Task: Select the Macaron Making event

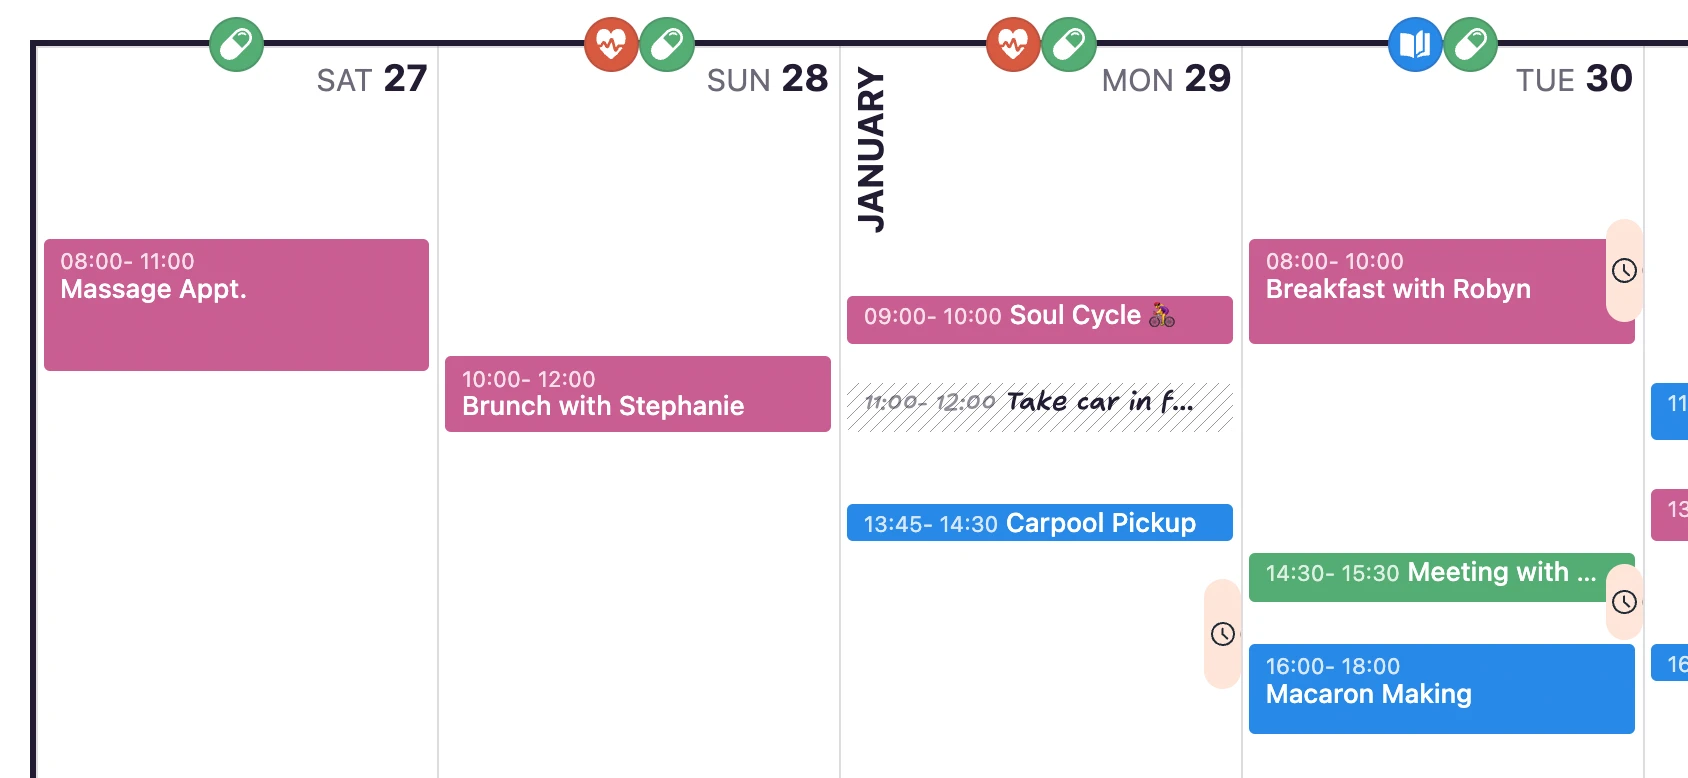Action: tap(1442, 689)
